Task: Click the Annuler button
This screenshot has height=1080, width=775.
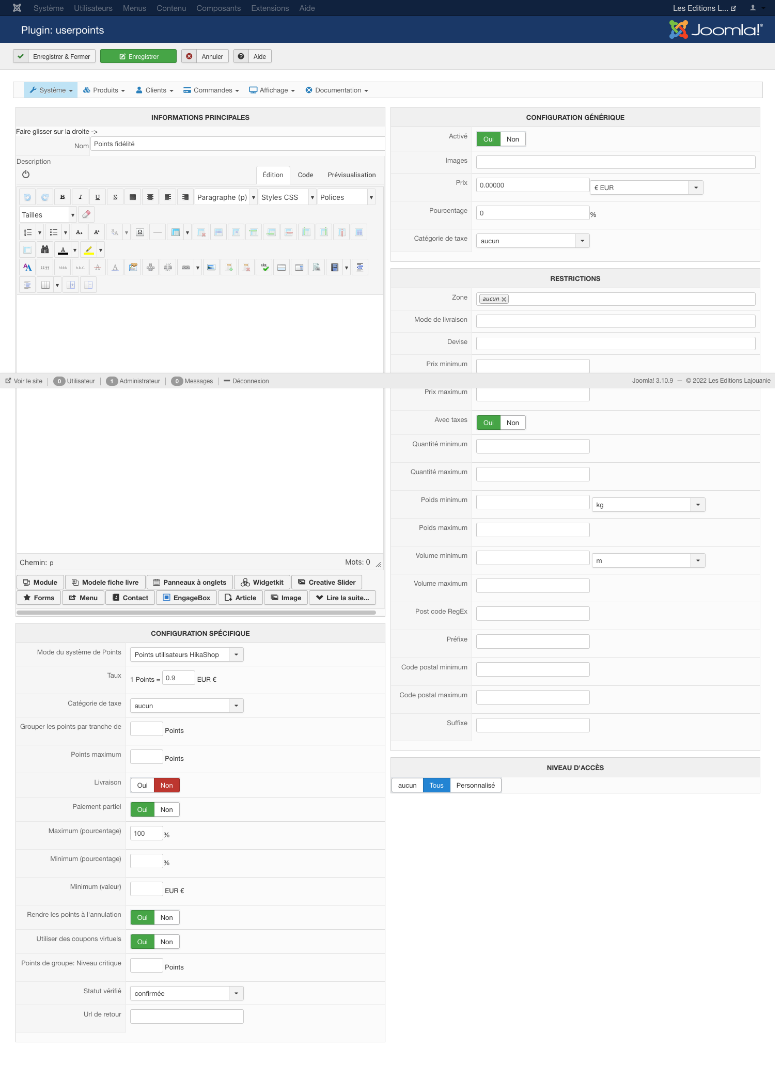Action: pos(205,56)
